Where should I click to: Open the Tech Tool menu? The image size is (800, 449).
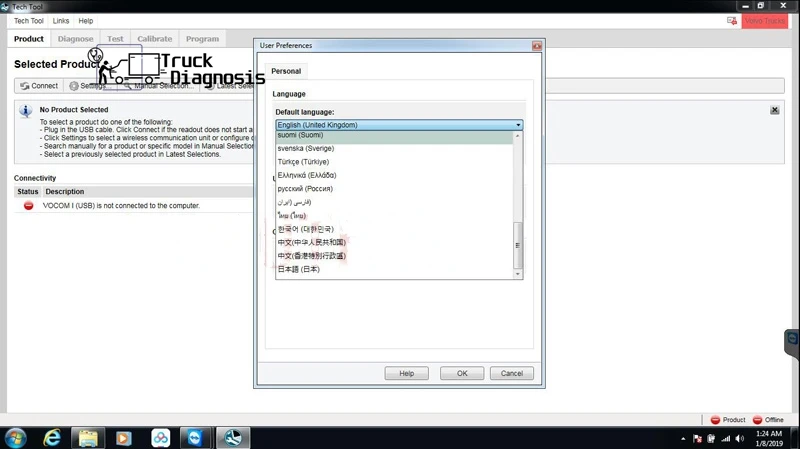29,21
